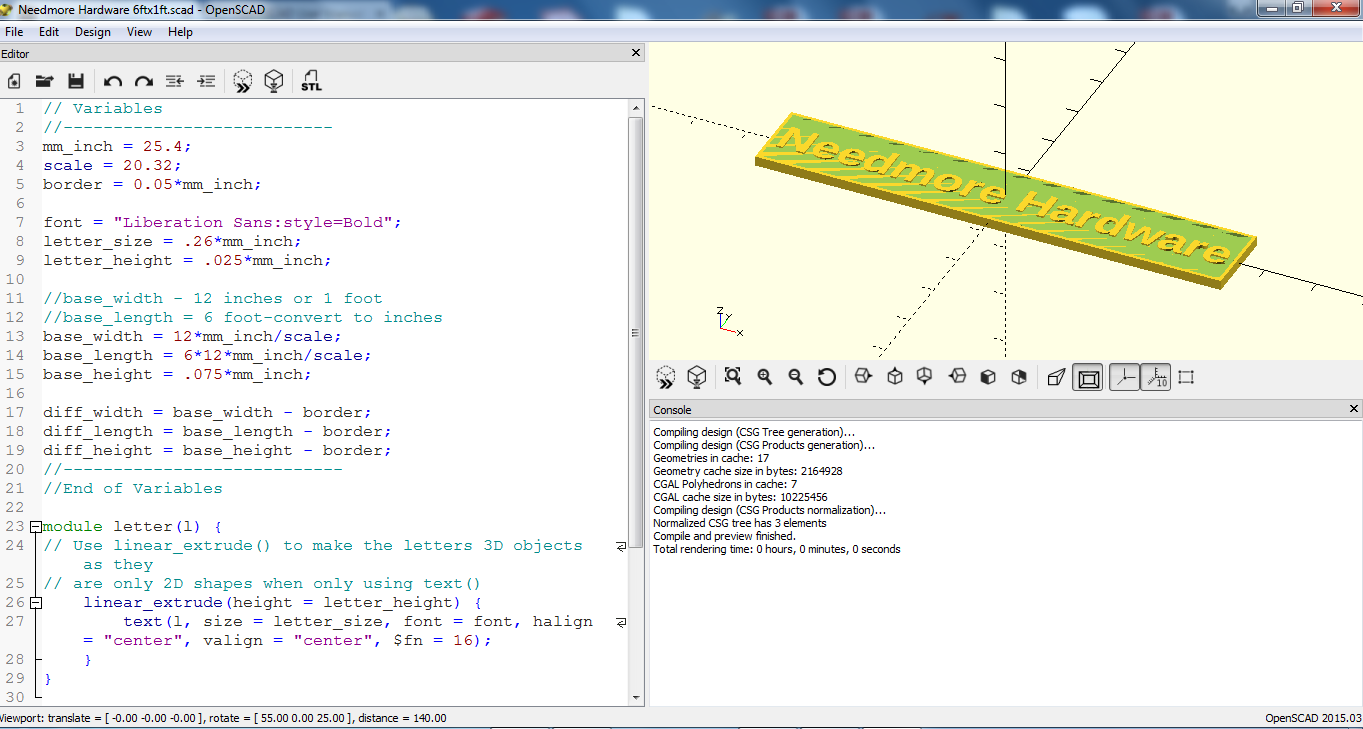The image size is (1363, 729).
Task: Render the design from editor toolbar
Action: tap(274, 81)
